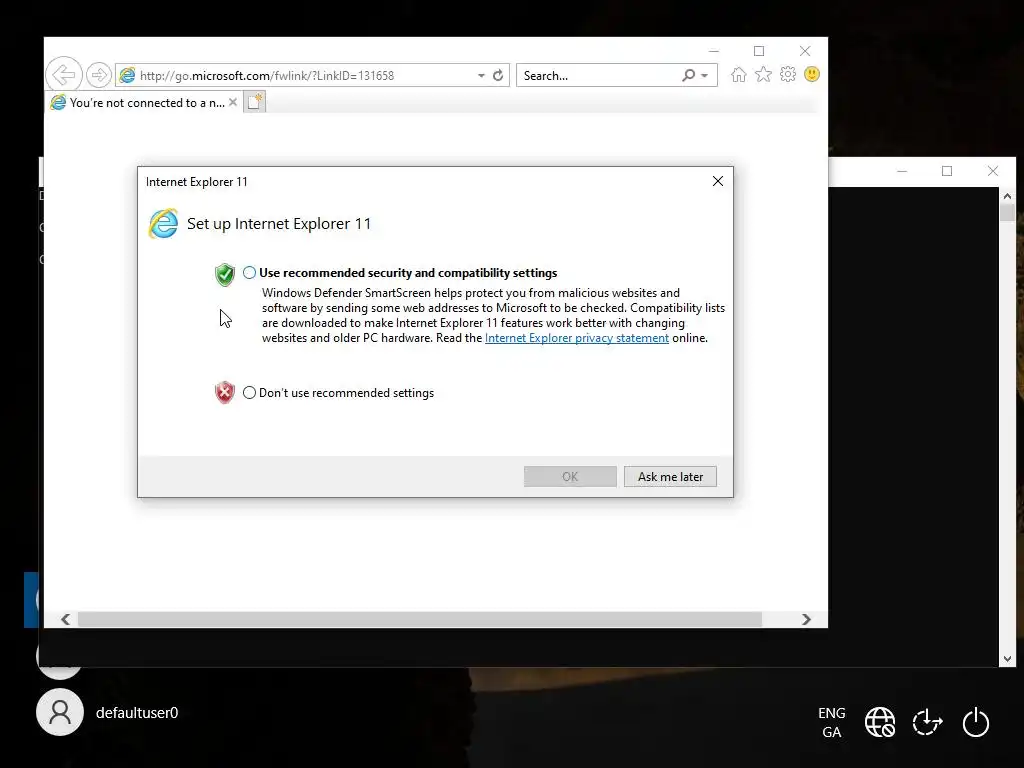
Task: Select the defaultuser0 account
Action: (108, 712)
